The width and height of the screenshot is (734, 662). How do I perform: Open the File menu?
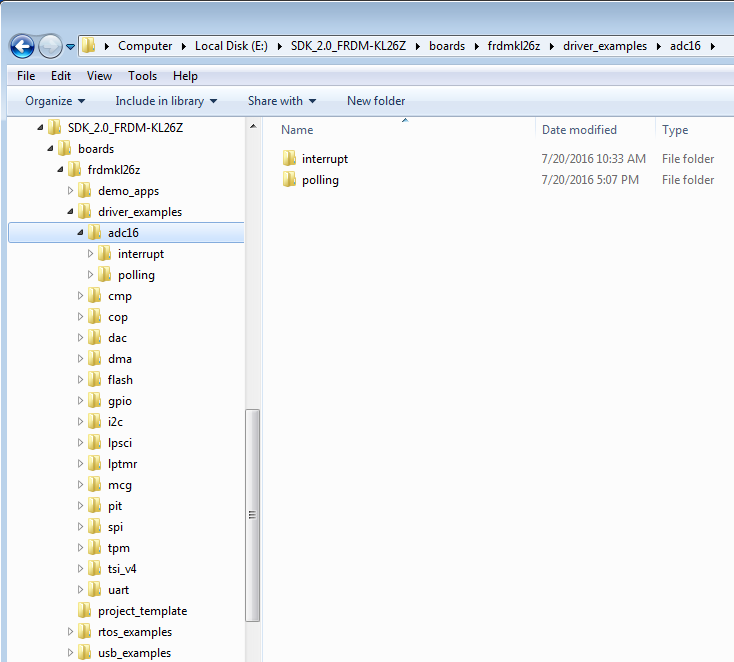26,76
